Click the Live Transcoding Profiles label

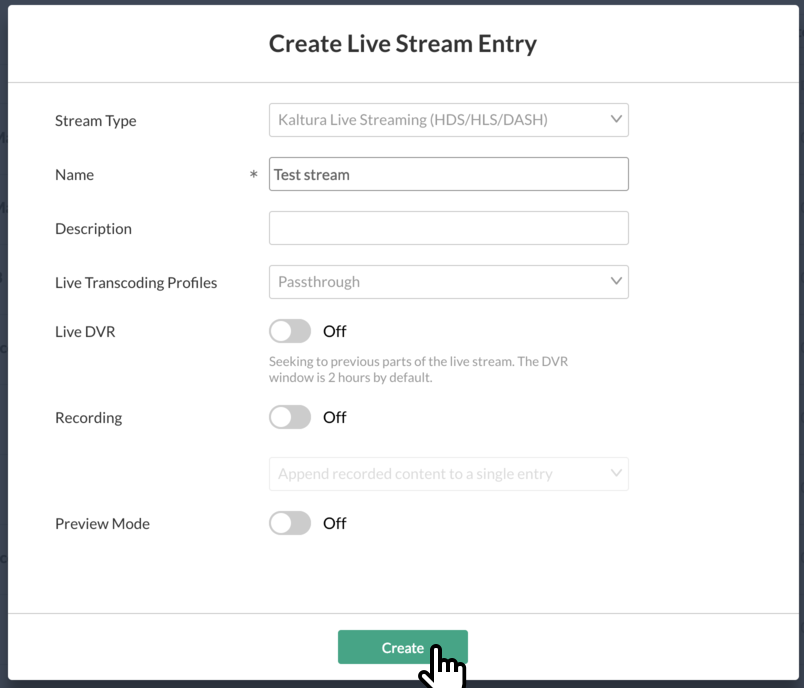coord(136,282)
